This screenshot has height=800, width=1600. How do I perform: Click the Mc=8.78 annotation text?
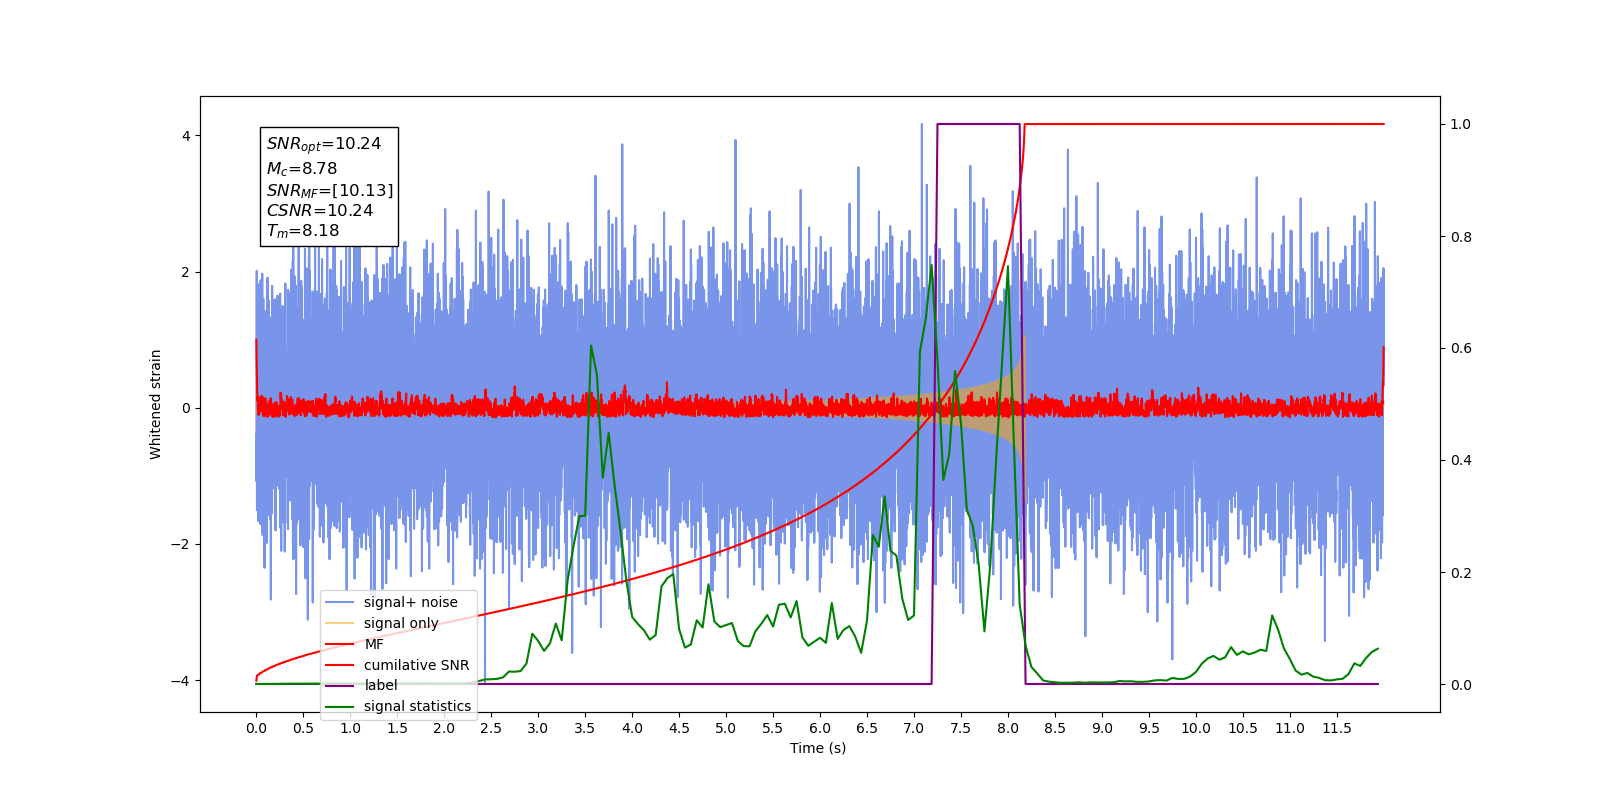[302, 169]
